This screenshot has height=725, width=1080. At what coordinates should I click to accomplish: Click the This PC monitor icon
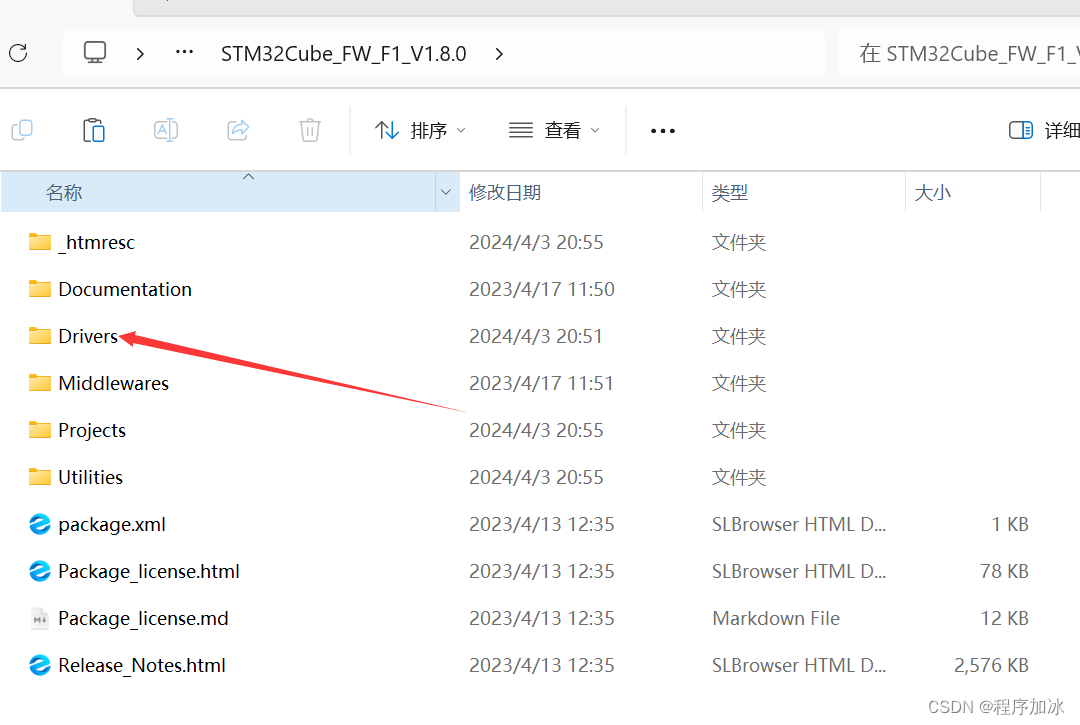pos(95,52)
